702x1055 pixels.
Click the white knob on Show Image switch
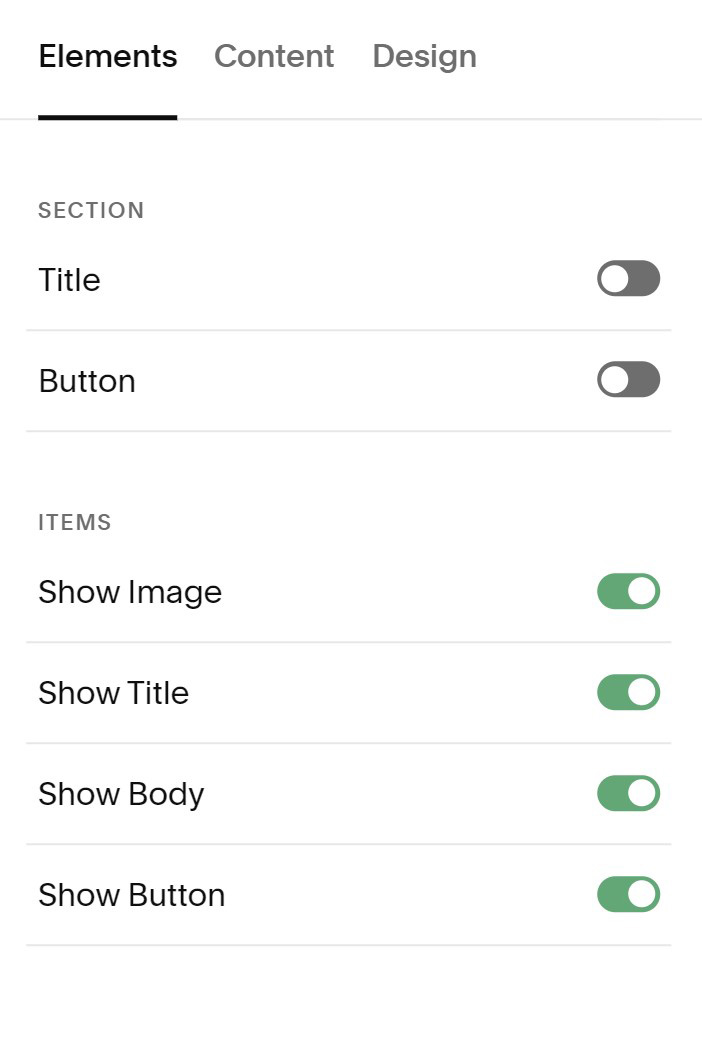pos(642,591)
